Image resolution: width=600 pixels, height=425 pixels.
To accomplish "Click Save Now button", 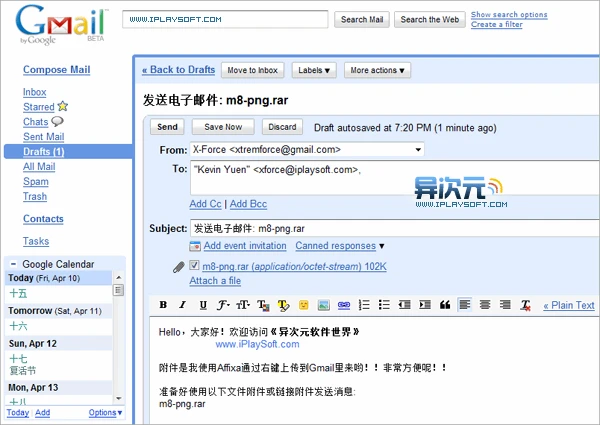I will click(223, 127).
